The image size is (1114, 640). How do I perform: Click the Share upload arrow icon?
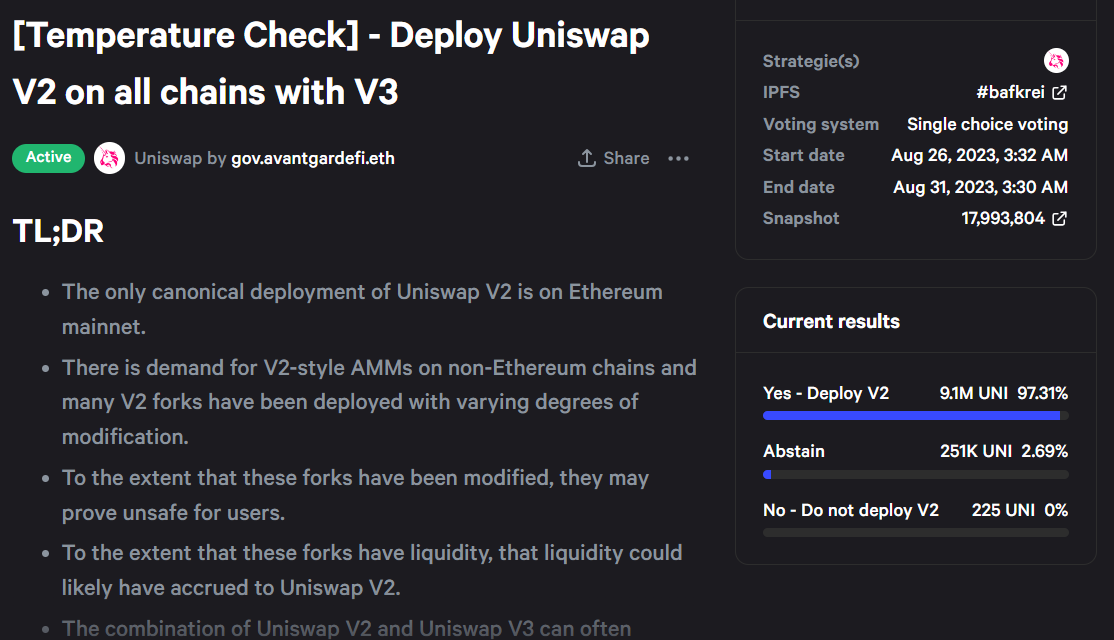586,157
